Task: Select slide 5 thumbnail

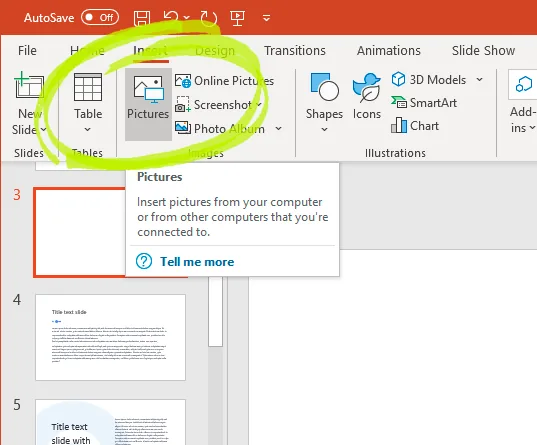Action: [x=110, y=422]
